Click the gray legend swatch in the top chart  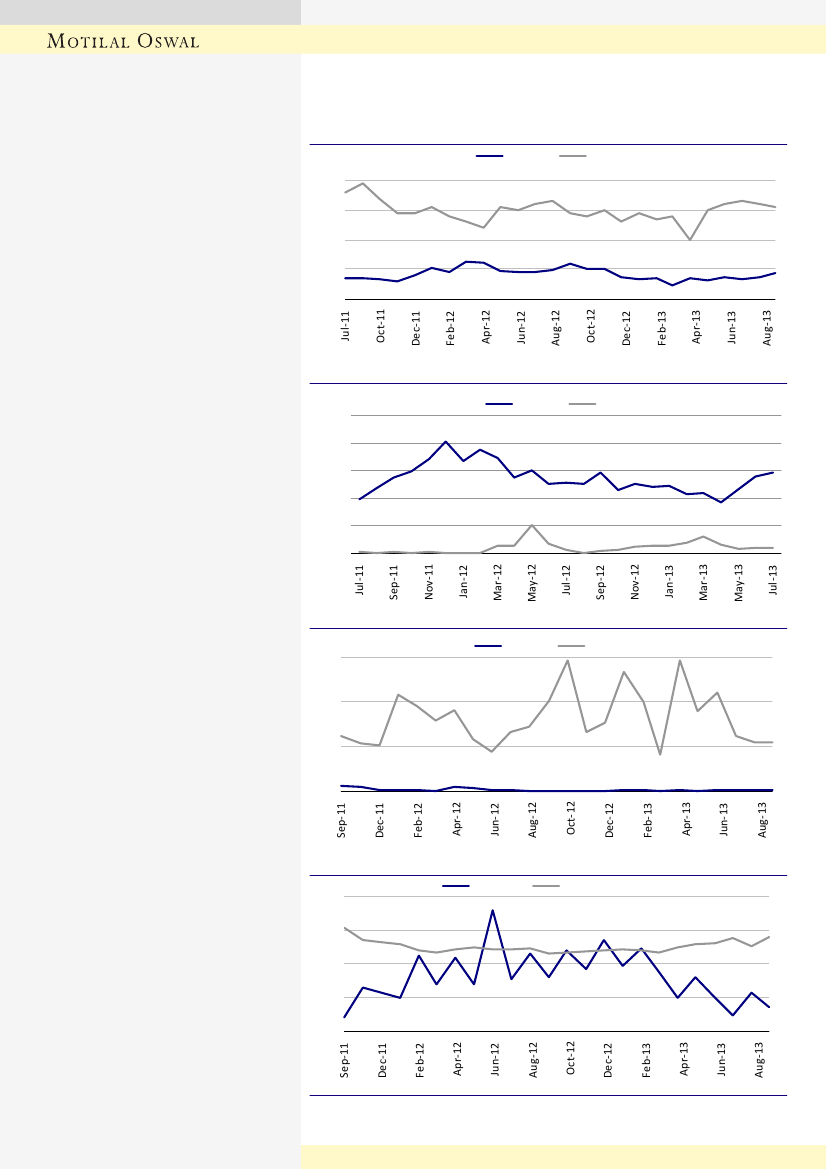coord(572,156)
